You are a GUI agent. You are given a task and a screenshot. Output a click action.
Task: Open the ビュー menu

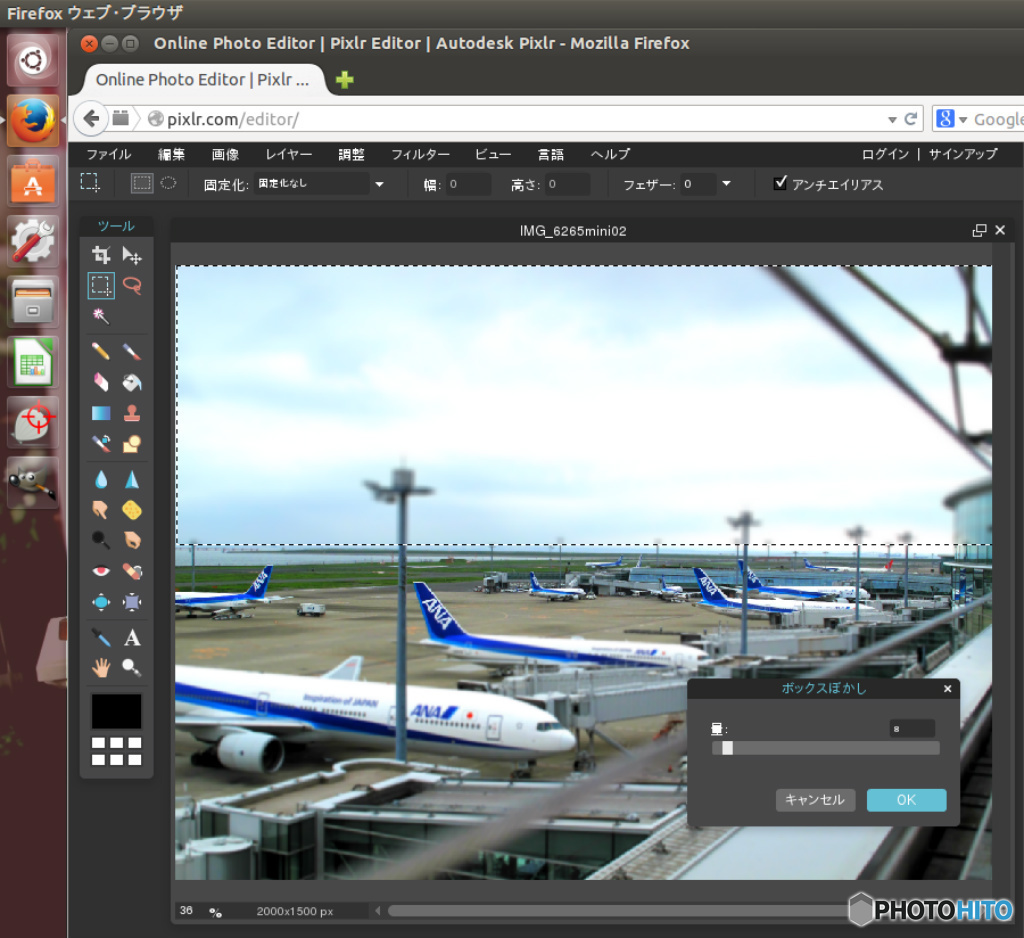click(x=493, y=154)
